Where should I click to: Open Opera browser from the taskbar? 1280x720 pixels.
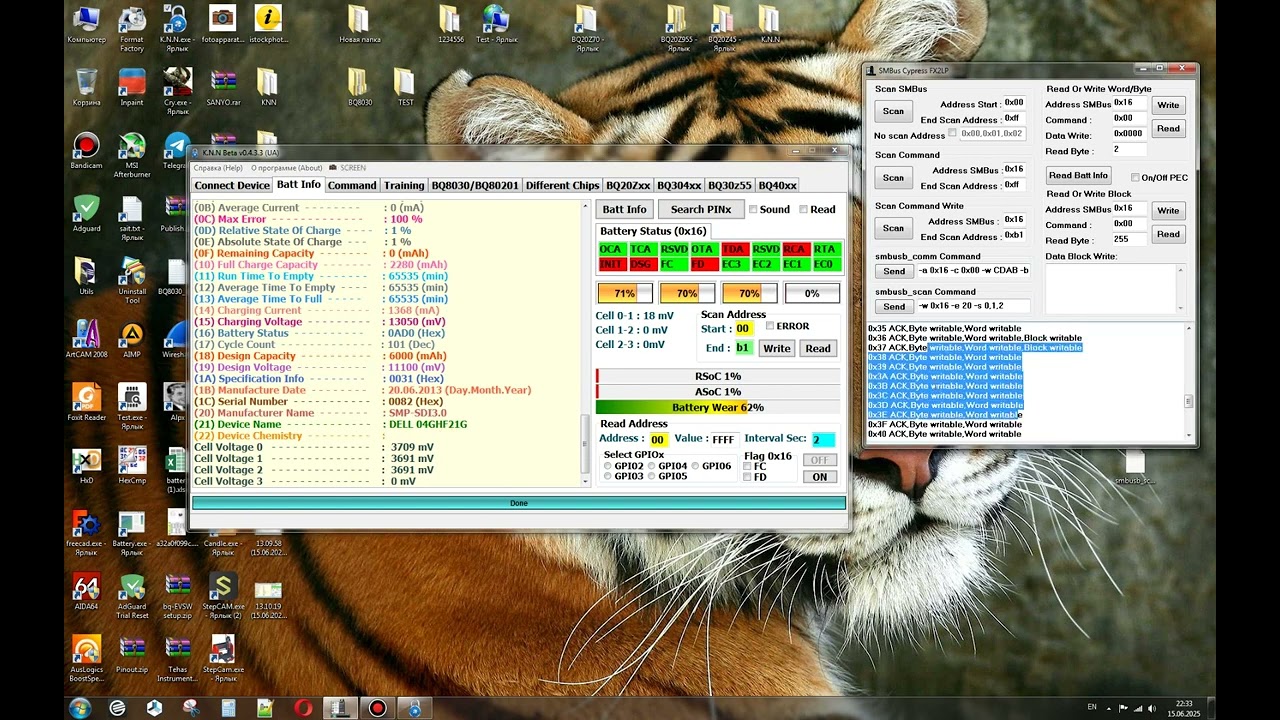[303, 708]
